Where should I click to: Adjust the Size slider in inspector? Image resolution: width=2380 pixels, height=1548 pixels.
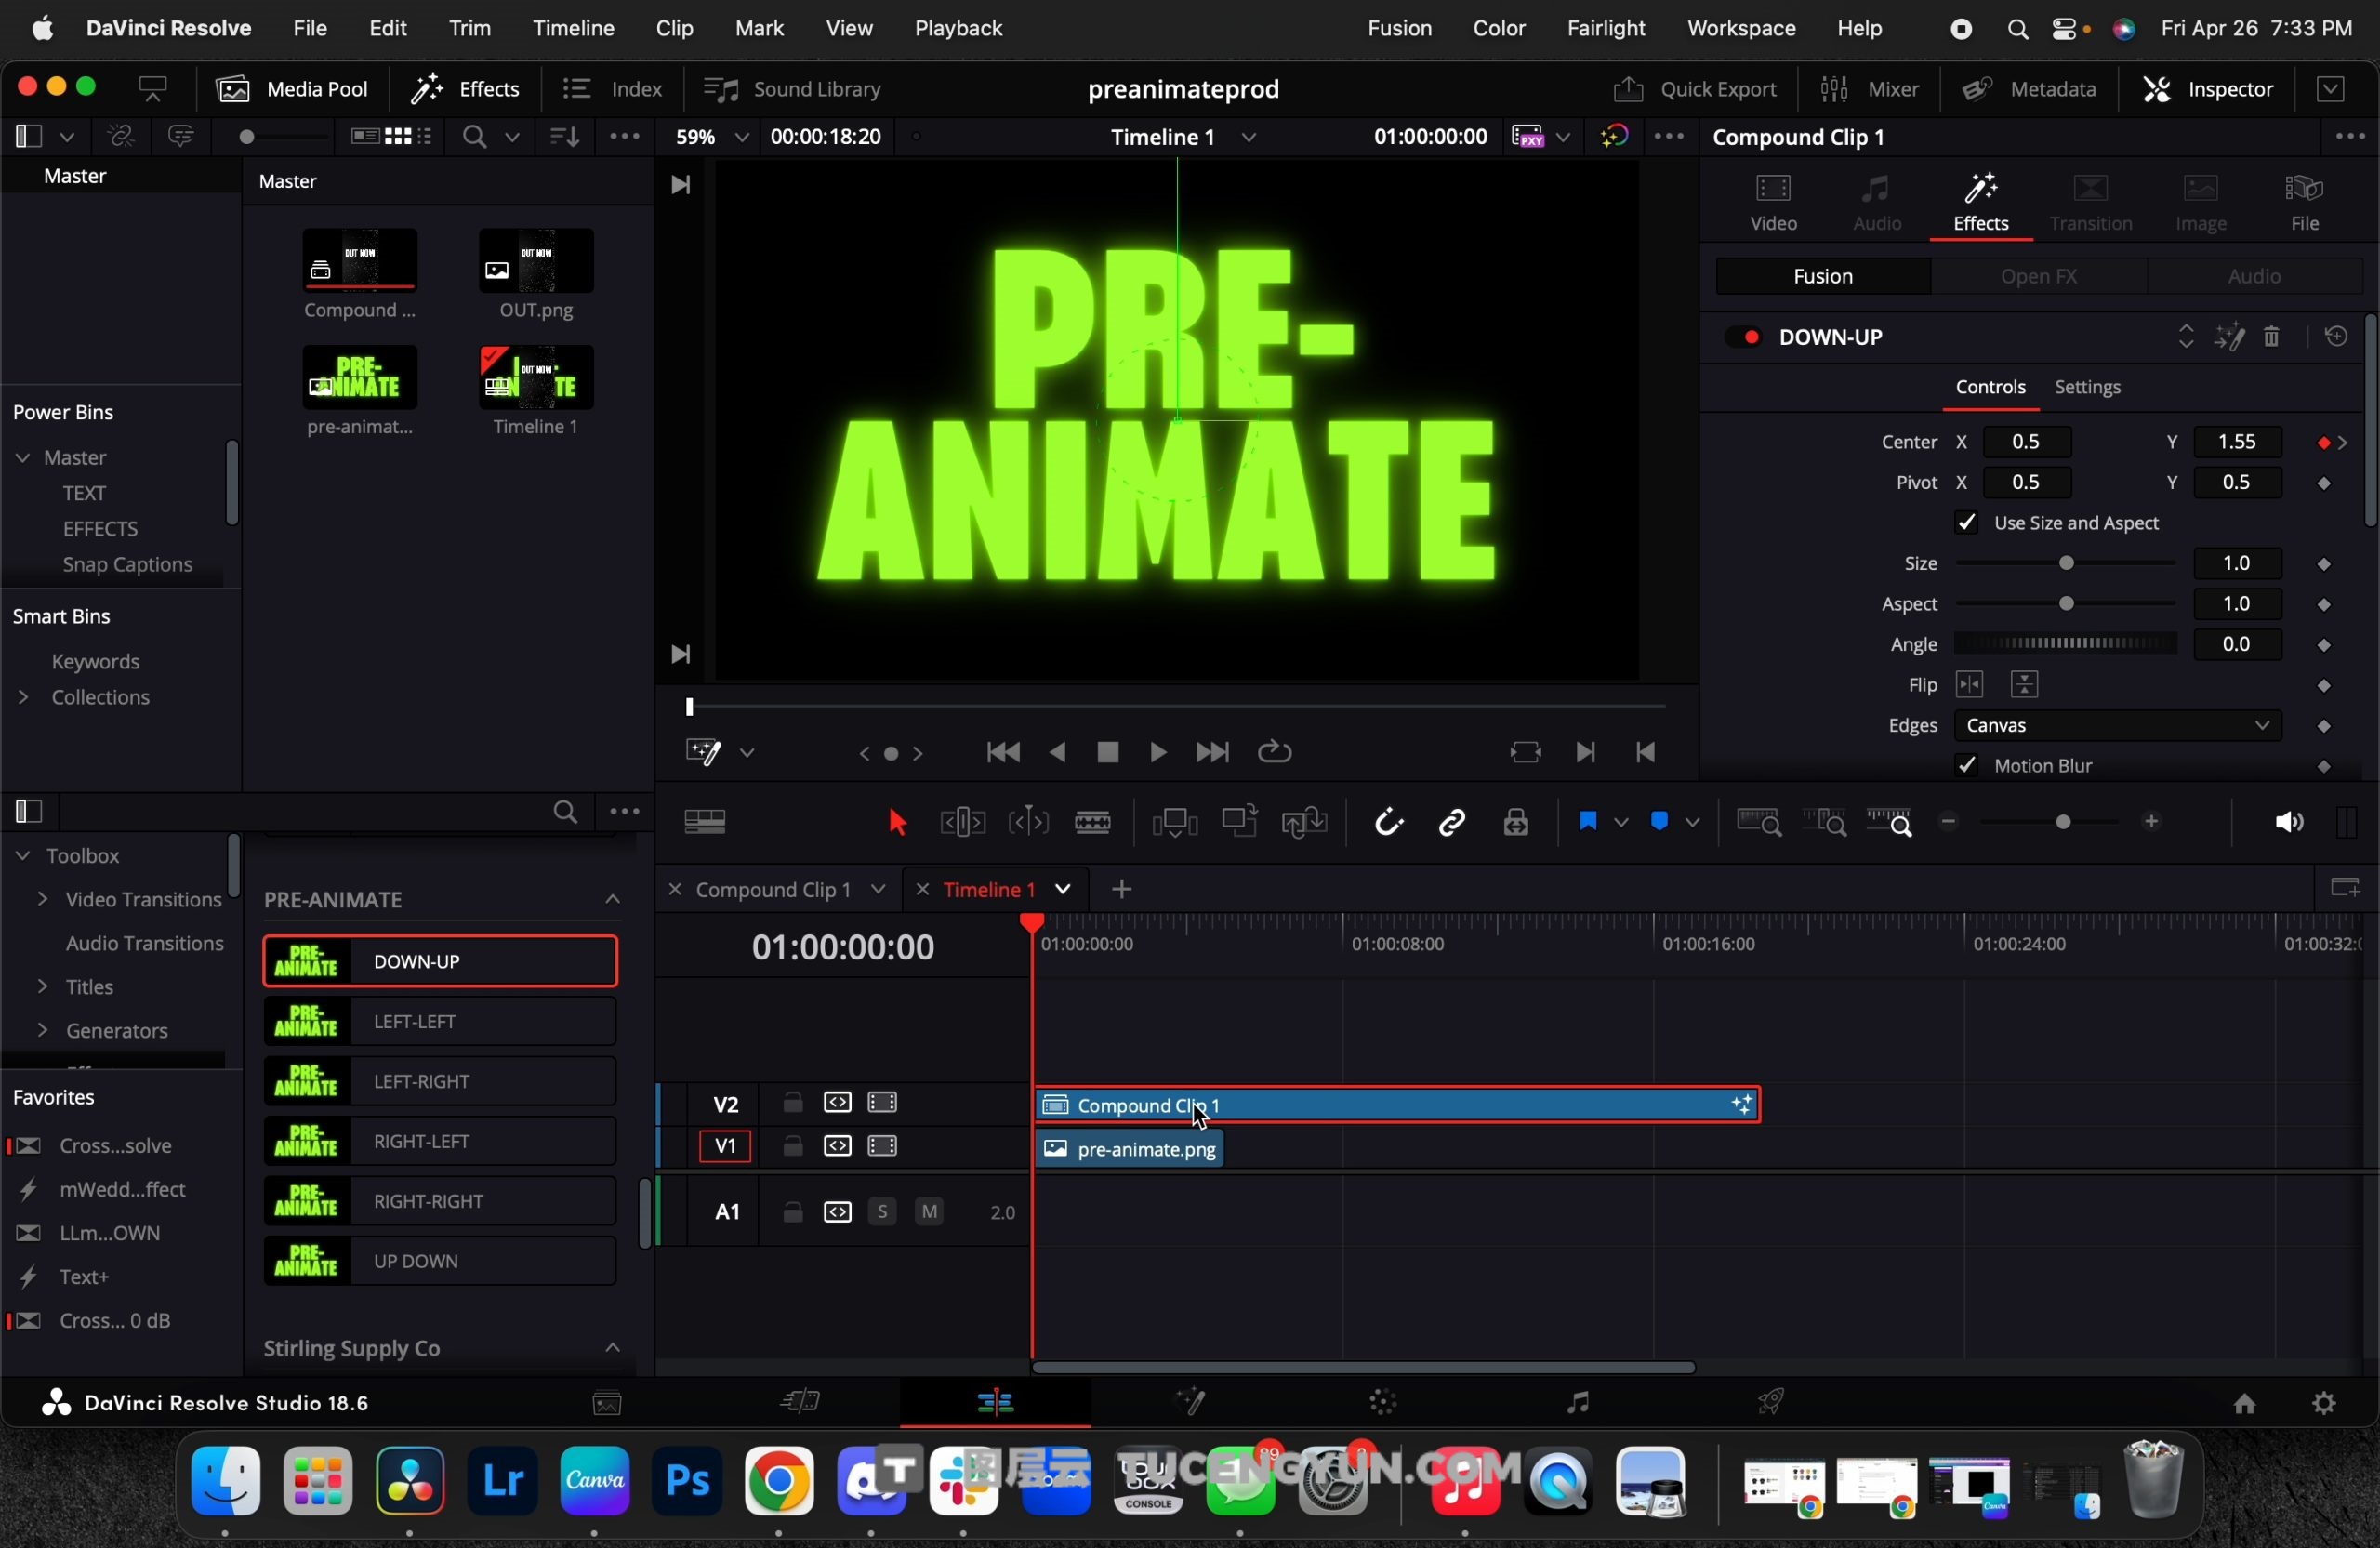pos(2066,564)
